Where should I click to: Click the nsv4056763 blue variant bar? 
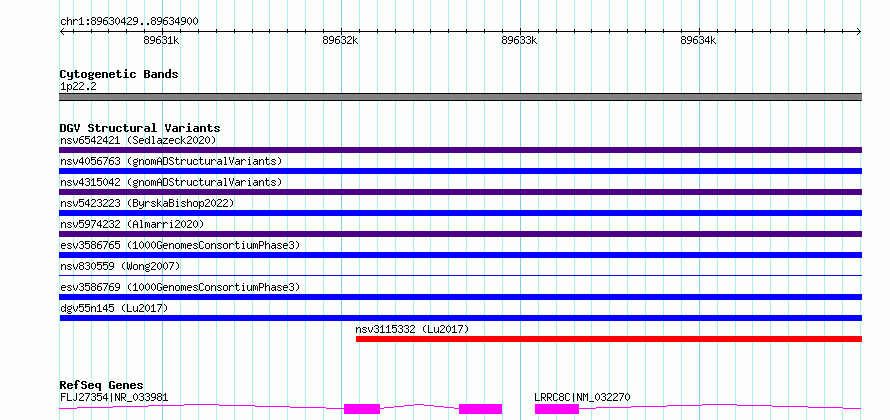click(460, 171)
